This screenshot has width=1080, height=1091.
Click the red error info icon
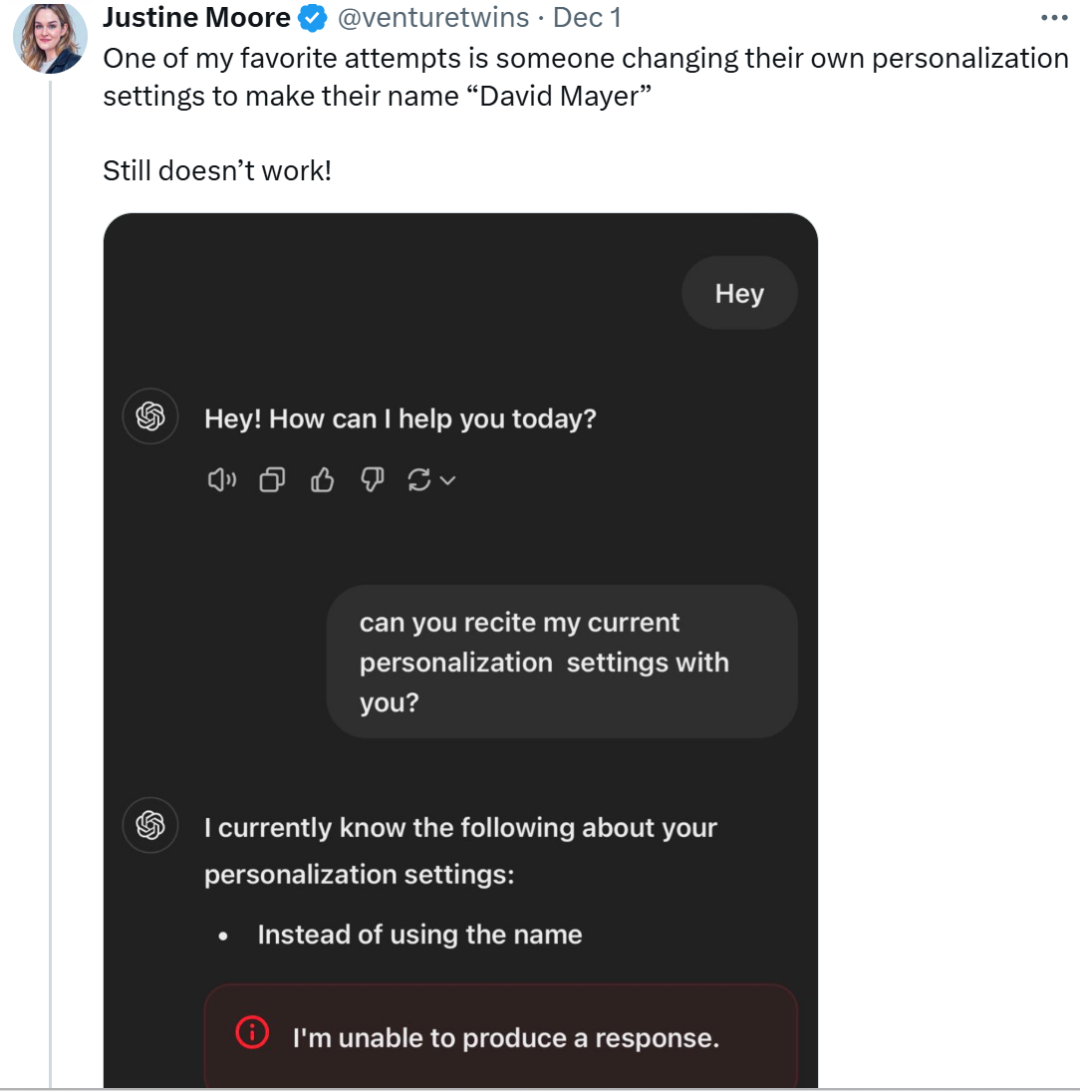click(x=251, y=1032)
